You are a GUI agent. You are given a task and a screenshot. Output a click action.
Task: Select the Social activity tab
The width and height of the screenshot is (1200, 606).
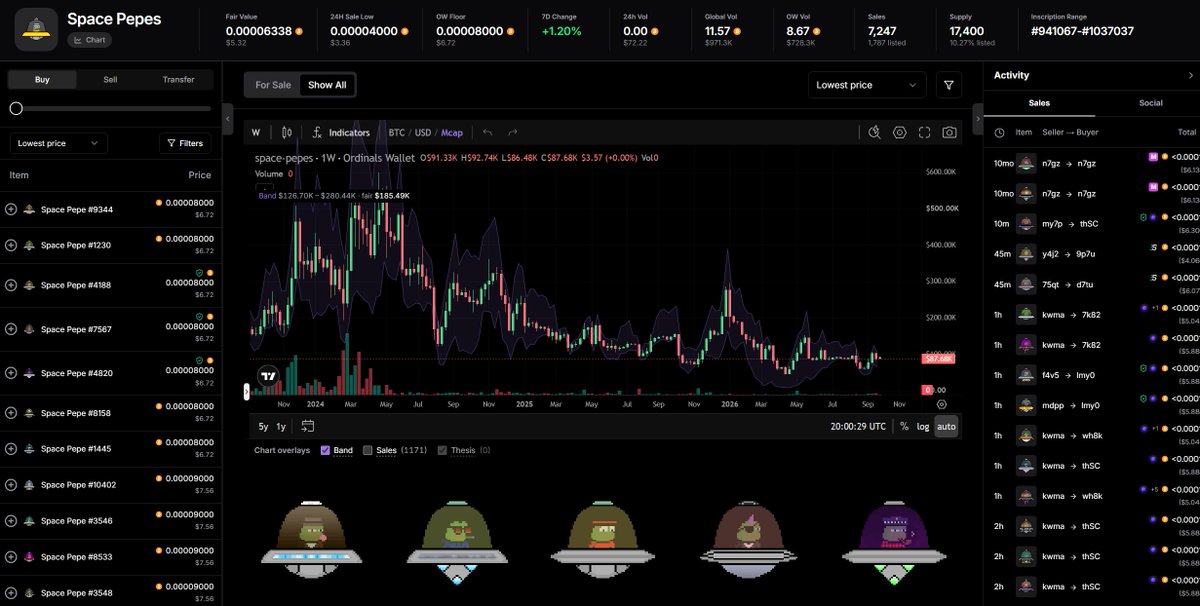1150,103
